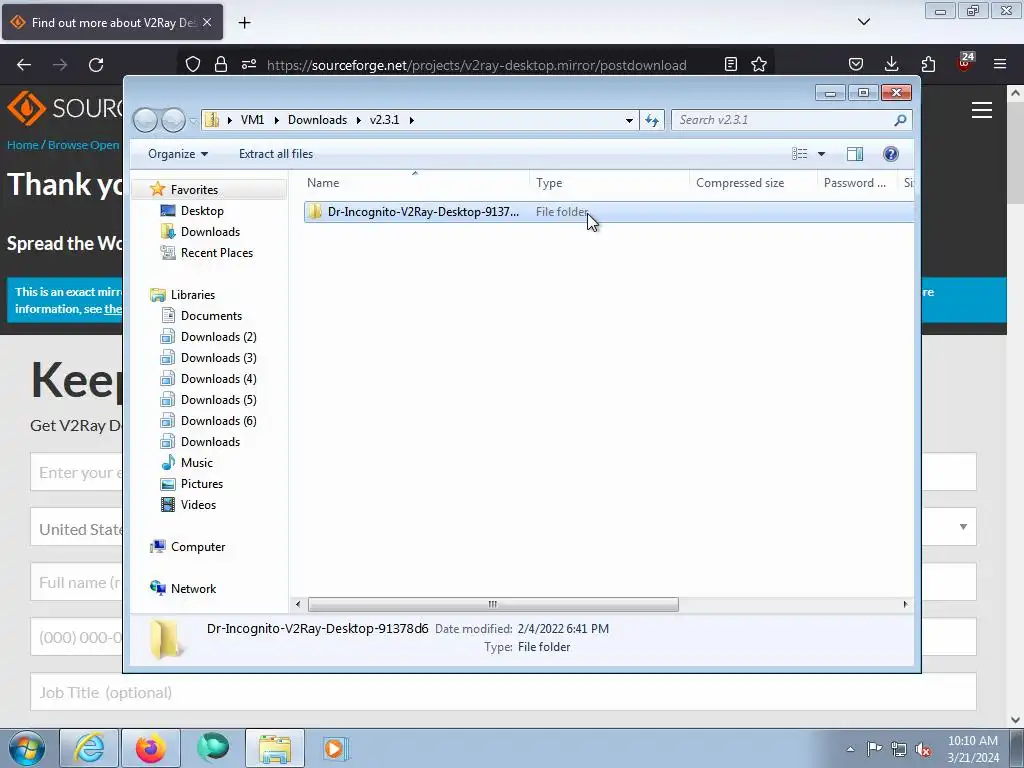This screenshot has height=768, width=1024.
Task: Open Recent Places
Action: click(216, 253)
